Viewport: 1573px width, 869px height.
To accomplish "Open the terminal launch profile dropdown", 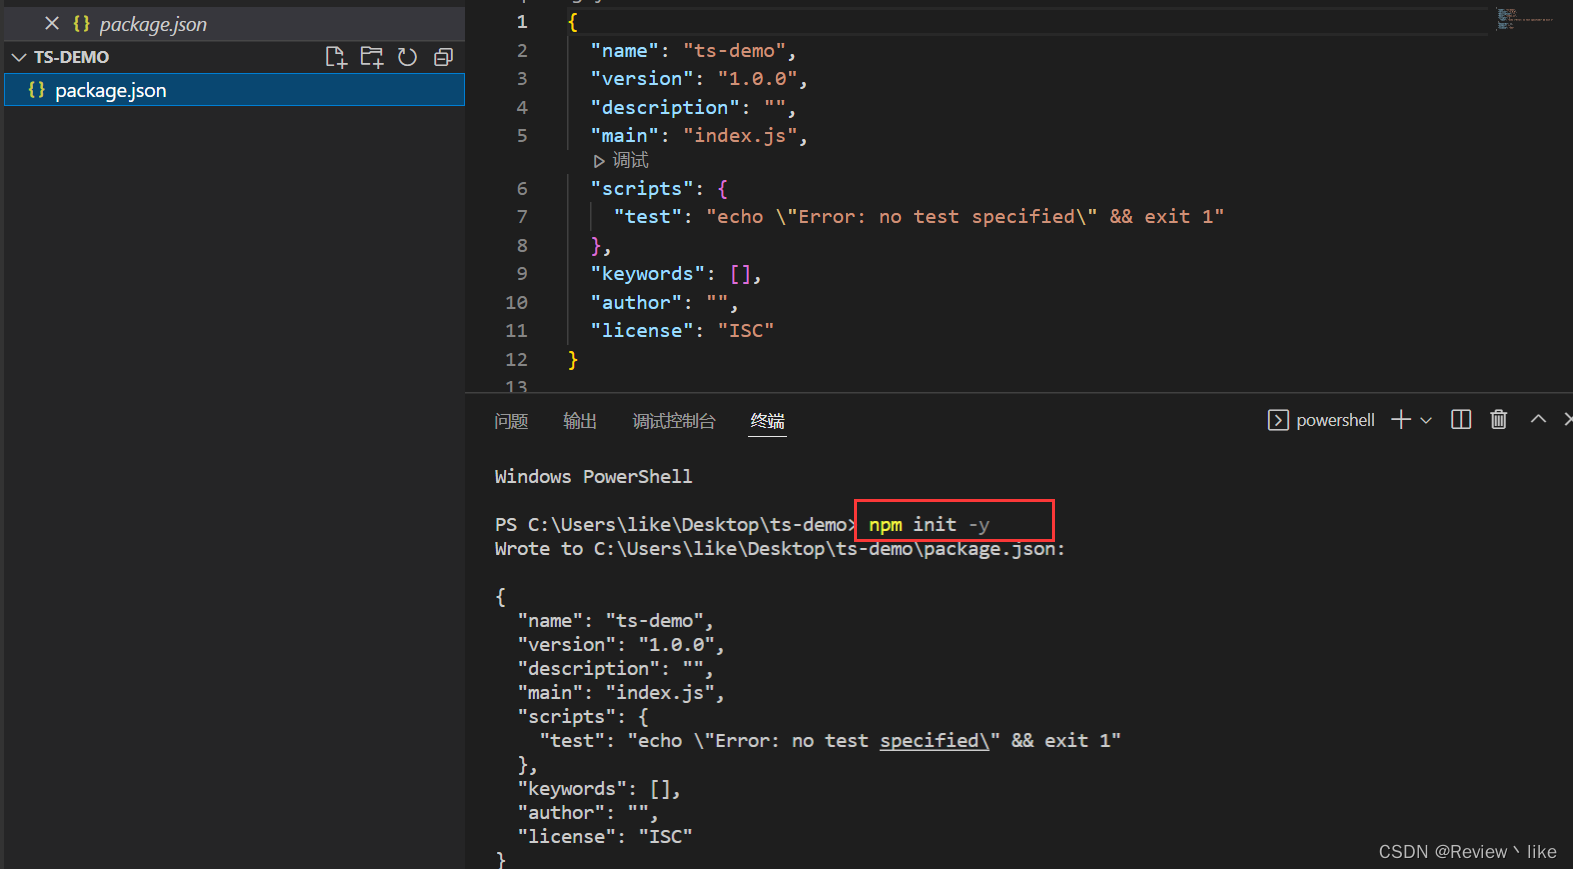I will coord(1426,420).
